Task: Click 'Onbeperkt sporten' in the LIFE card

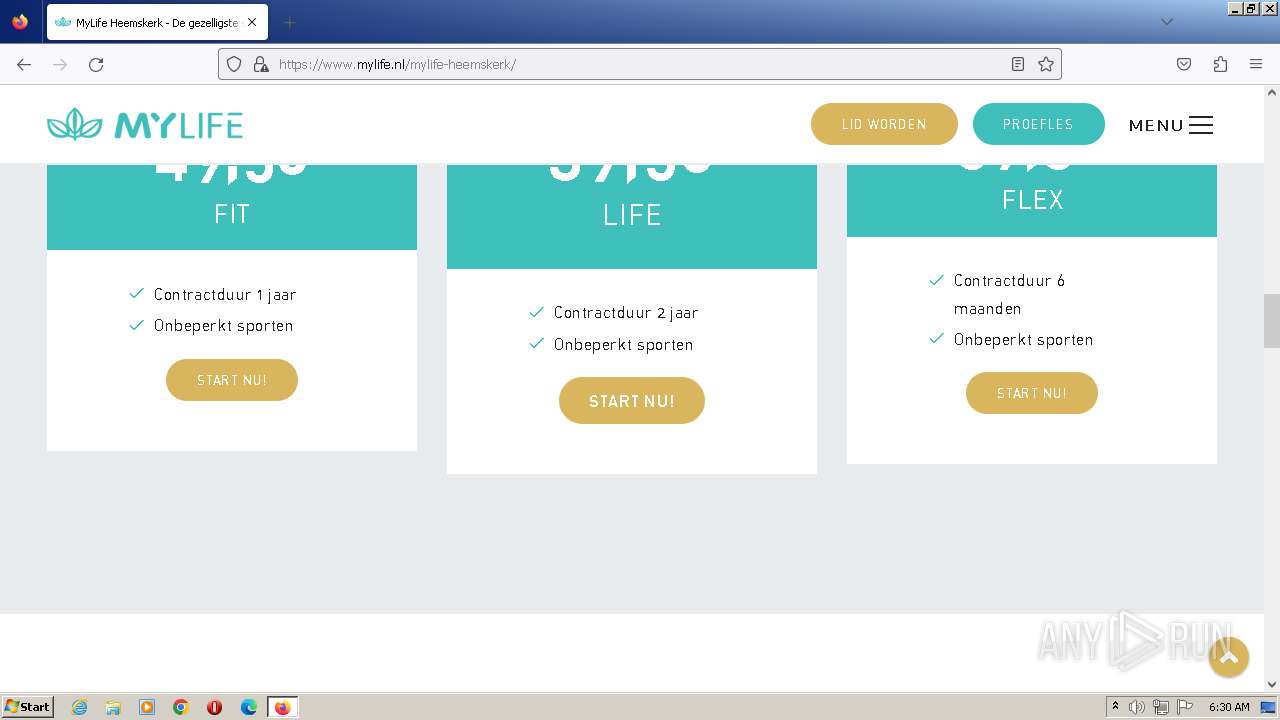Action: (x=624, y=344)
